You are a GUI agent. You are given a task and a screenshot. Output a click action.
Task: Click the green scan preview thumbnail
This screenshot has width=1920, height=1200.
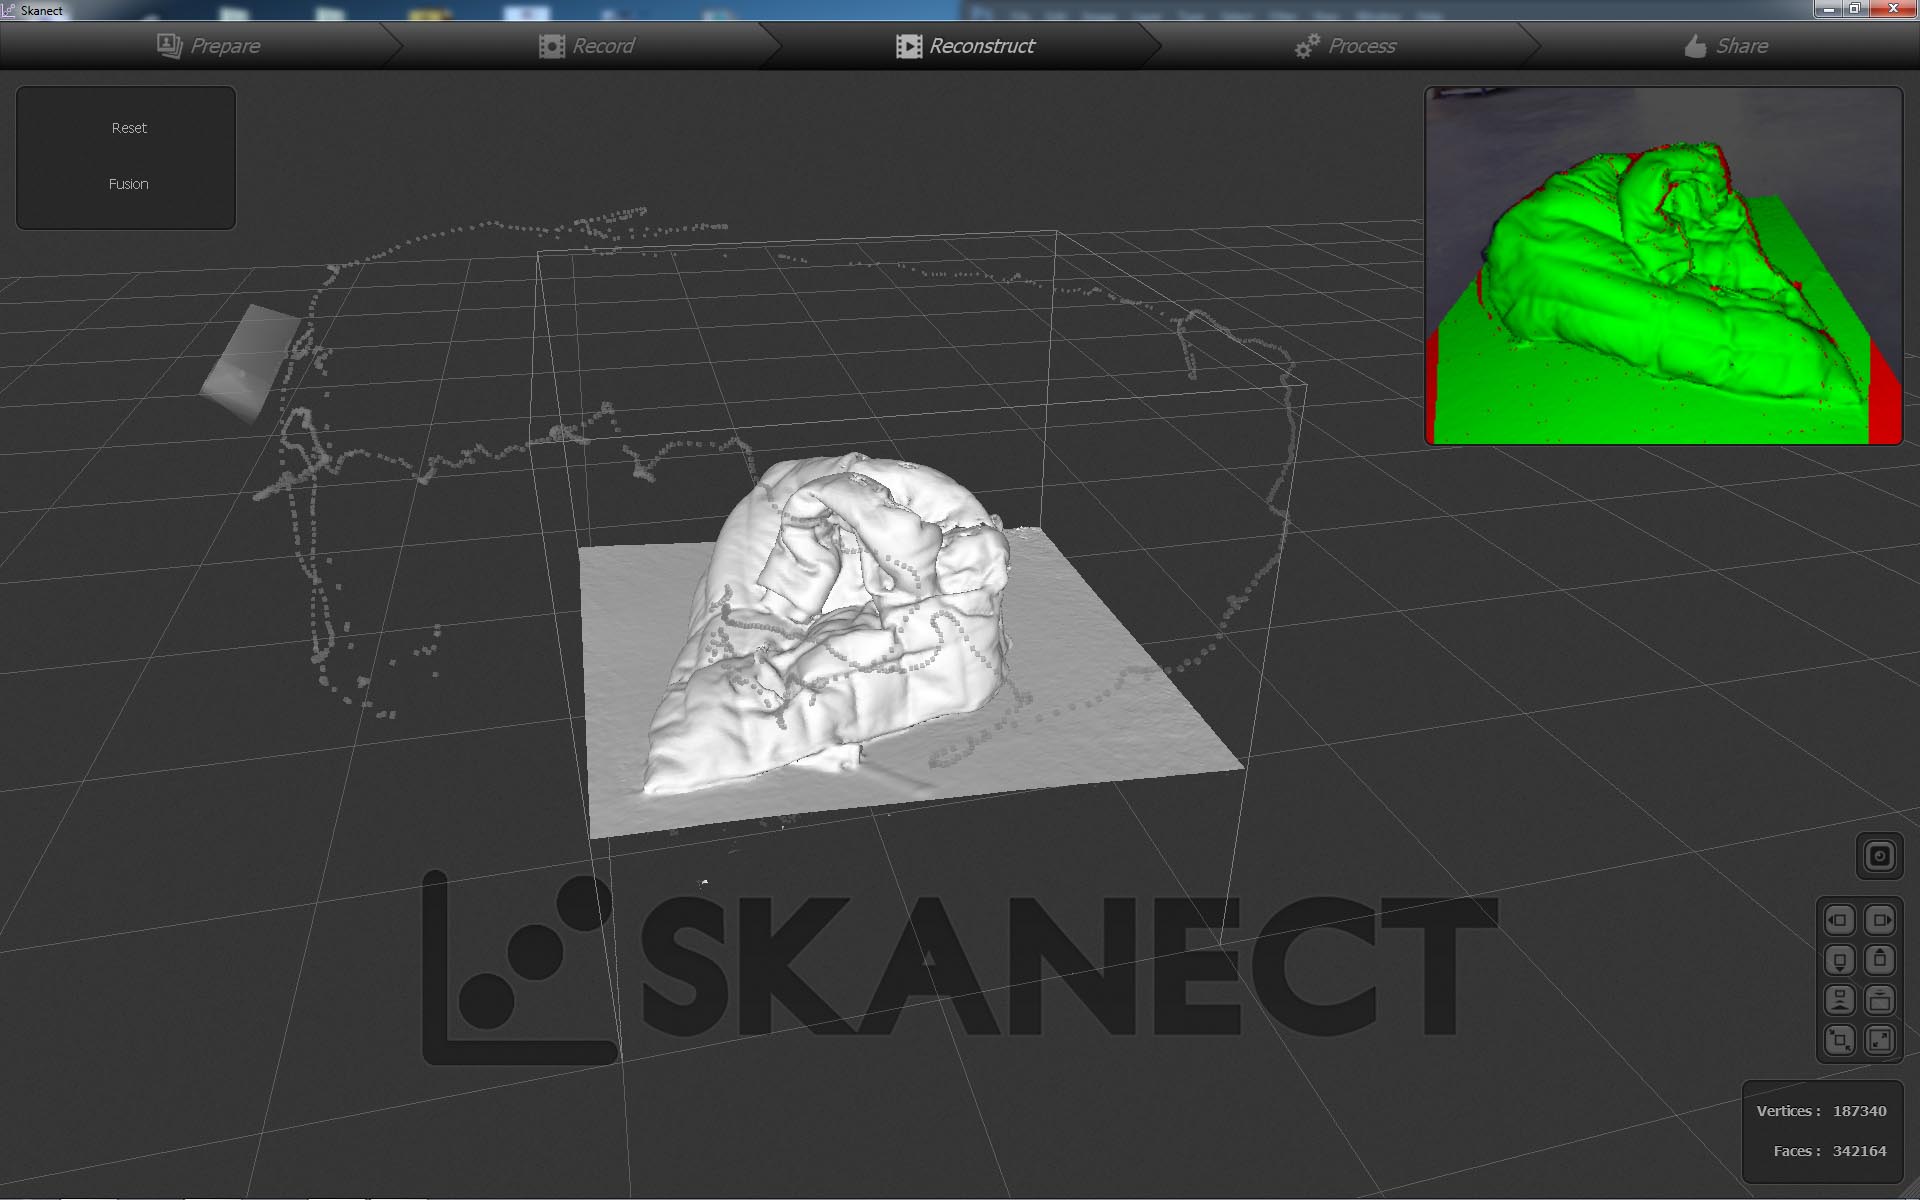pyautogui.click(x=1663, y=266)
